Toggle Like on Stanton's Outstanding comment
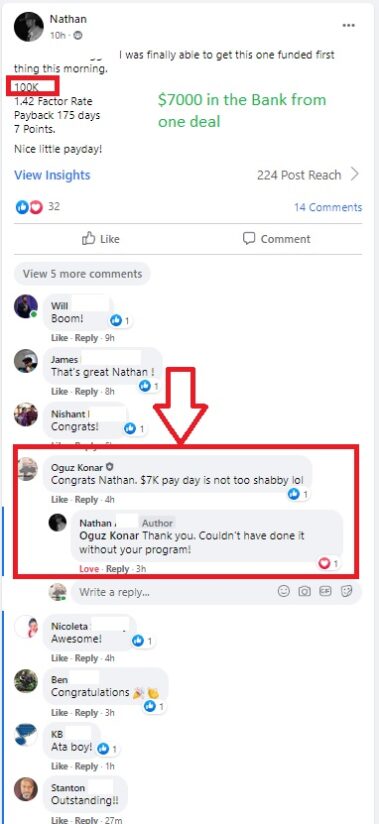 (59, 820)
